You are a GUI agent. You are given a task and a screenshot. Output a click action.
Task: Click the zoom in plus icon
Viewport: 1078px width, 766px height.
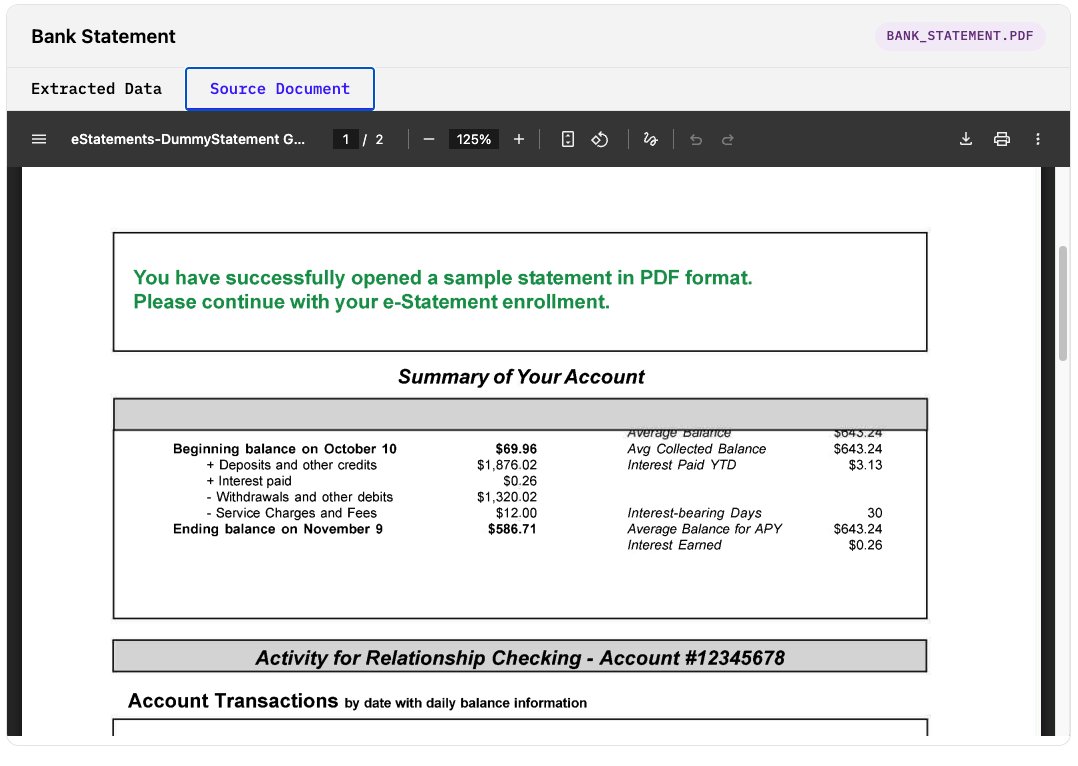[x=518, y=139]
